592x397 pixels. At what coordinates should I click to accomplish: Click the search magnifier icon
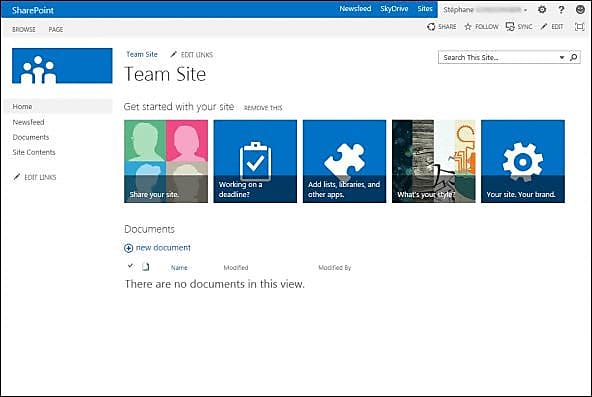pyautogui.click(x=574, y=57)
